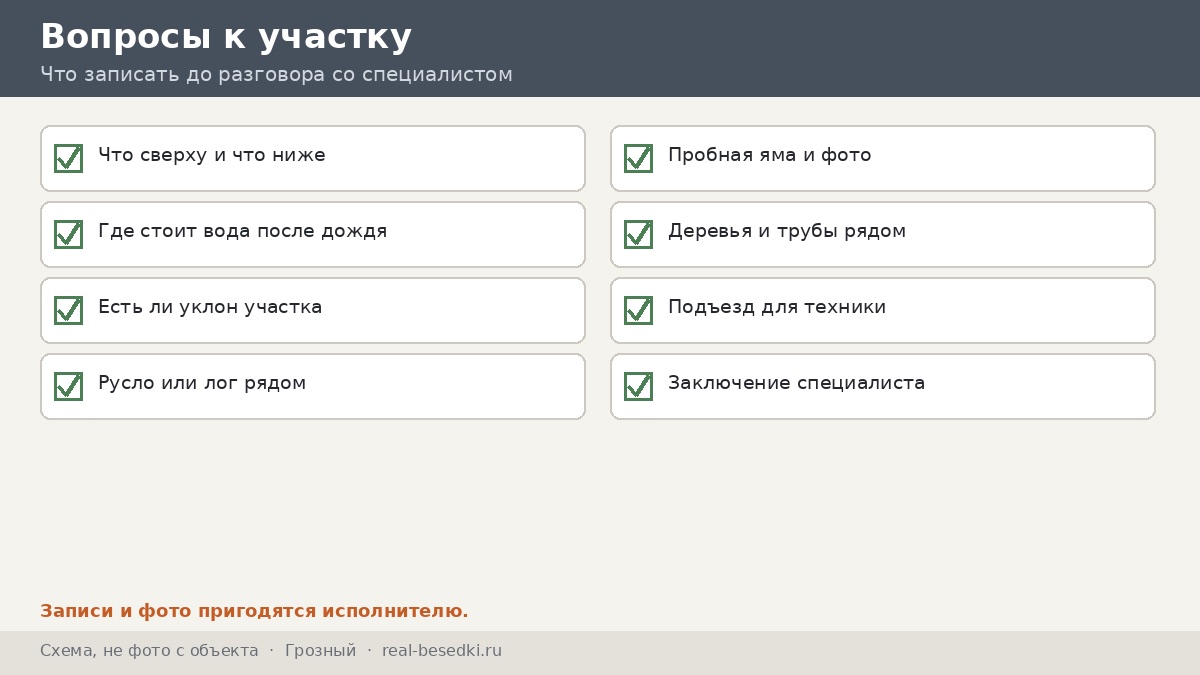Click the "Где стоит вода после дождя" label

243,231
